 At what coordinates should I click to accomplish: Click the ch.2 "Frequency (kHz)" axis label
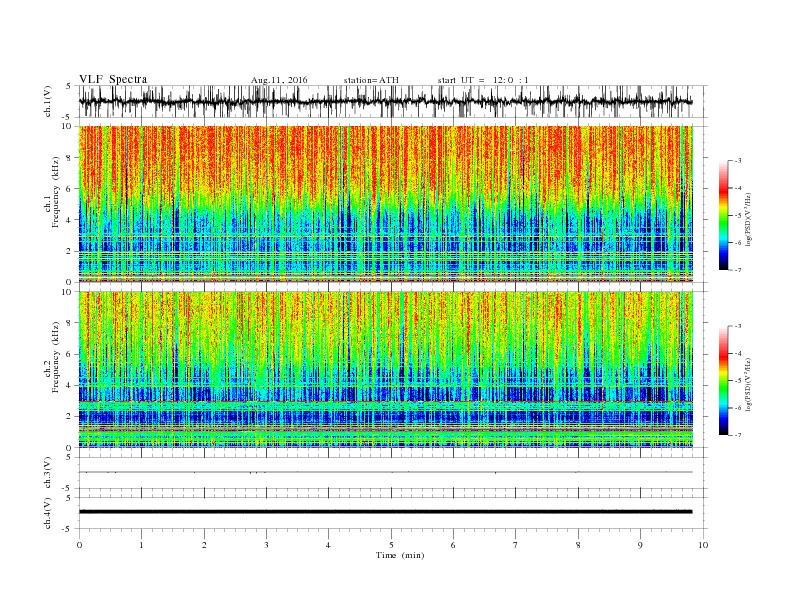point(56,358)
